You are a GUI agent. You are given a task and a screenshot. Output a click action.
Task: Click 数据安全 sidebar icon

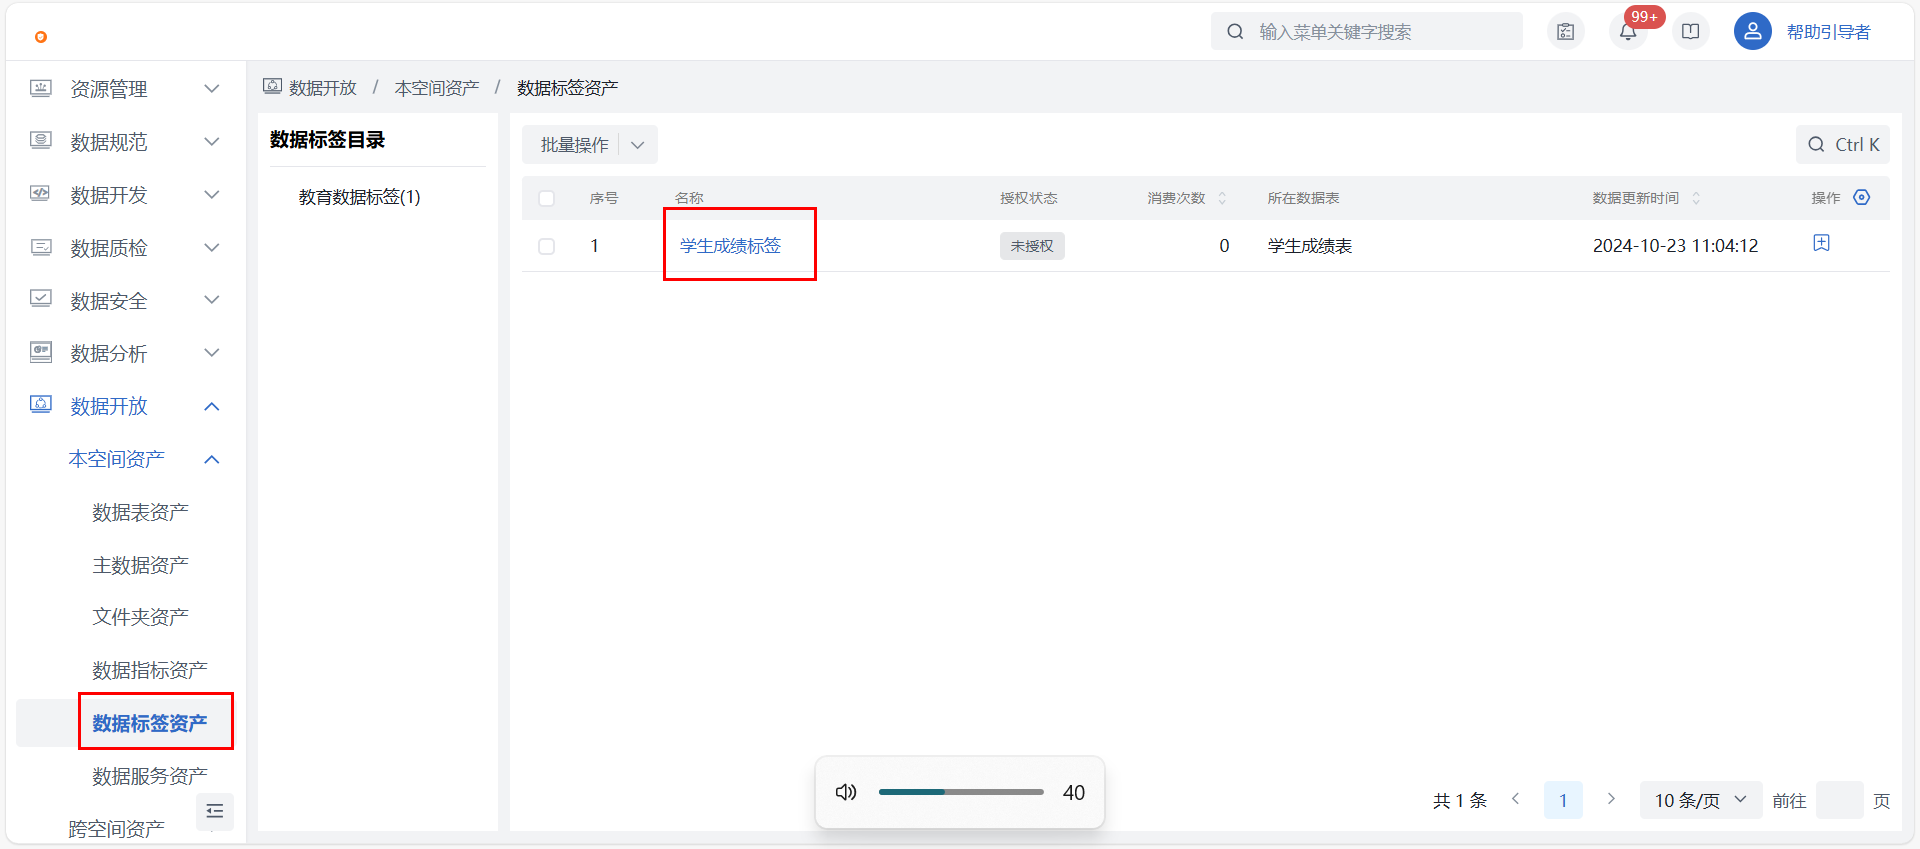[x=41, y=299]
